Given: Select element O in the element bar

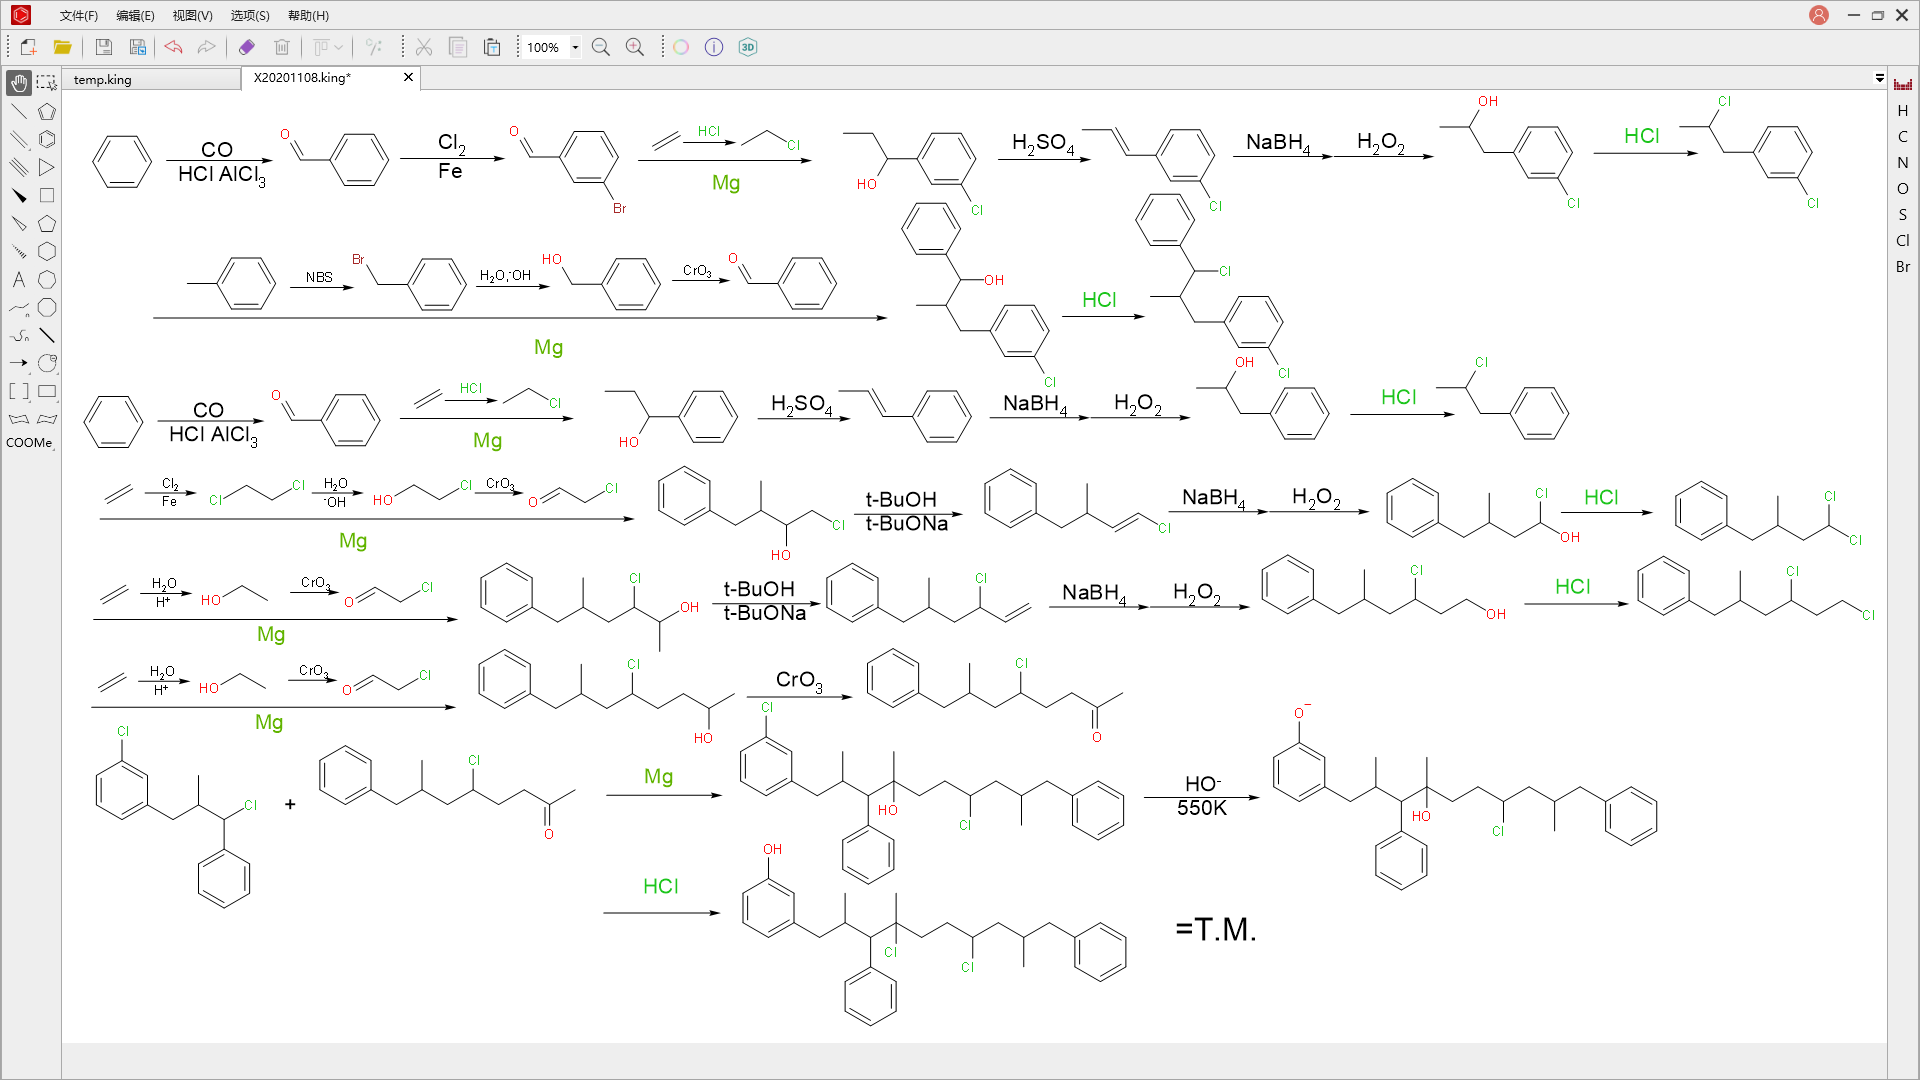Looking at the screenshot, I should (x=1903, y=188).
